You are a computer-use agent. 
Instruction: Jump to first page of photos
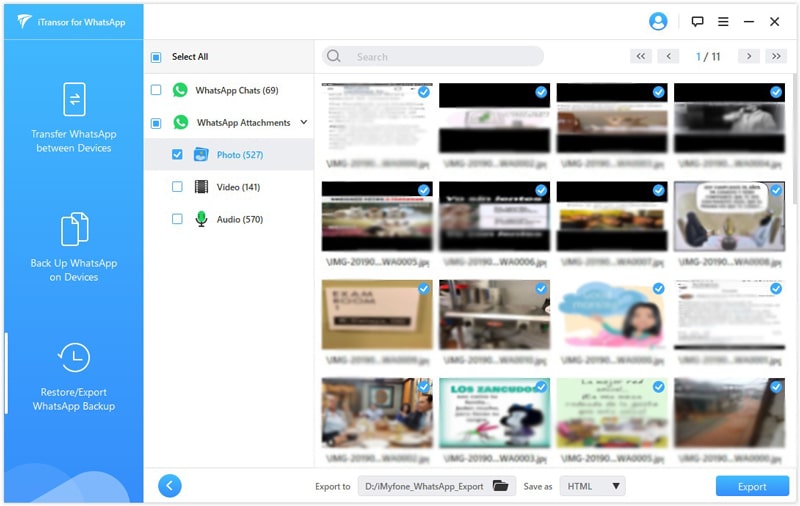[x=641, y=56]
